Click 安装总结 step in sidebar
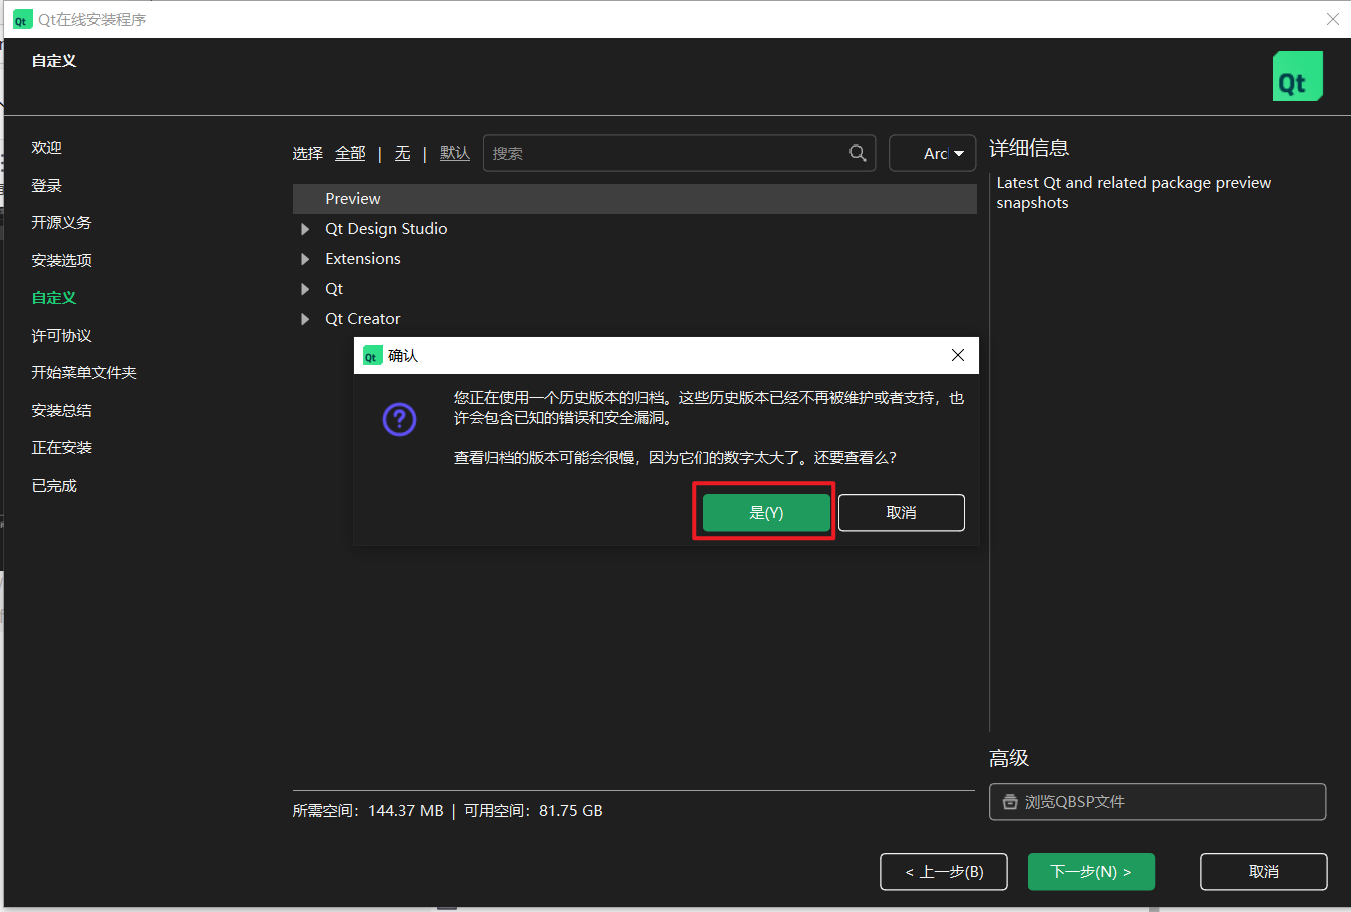The height and width of the screenshot is (912, 1351). (x=61, y=411)
